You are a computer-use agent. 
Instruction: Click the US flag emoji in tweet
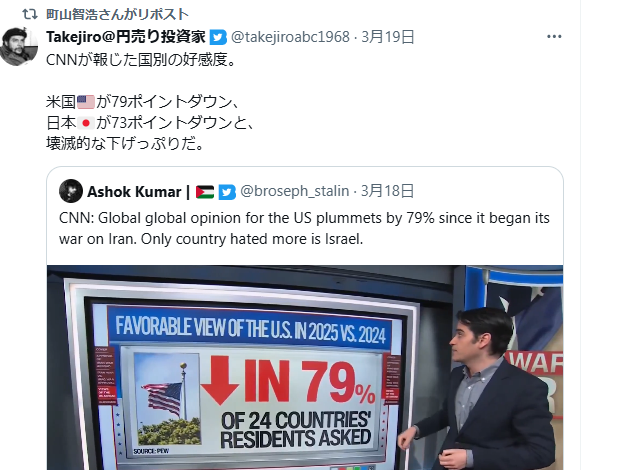[x=85, y=102]
